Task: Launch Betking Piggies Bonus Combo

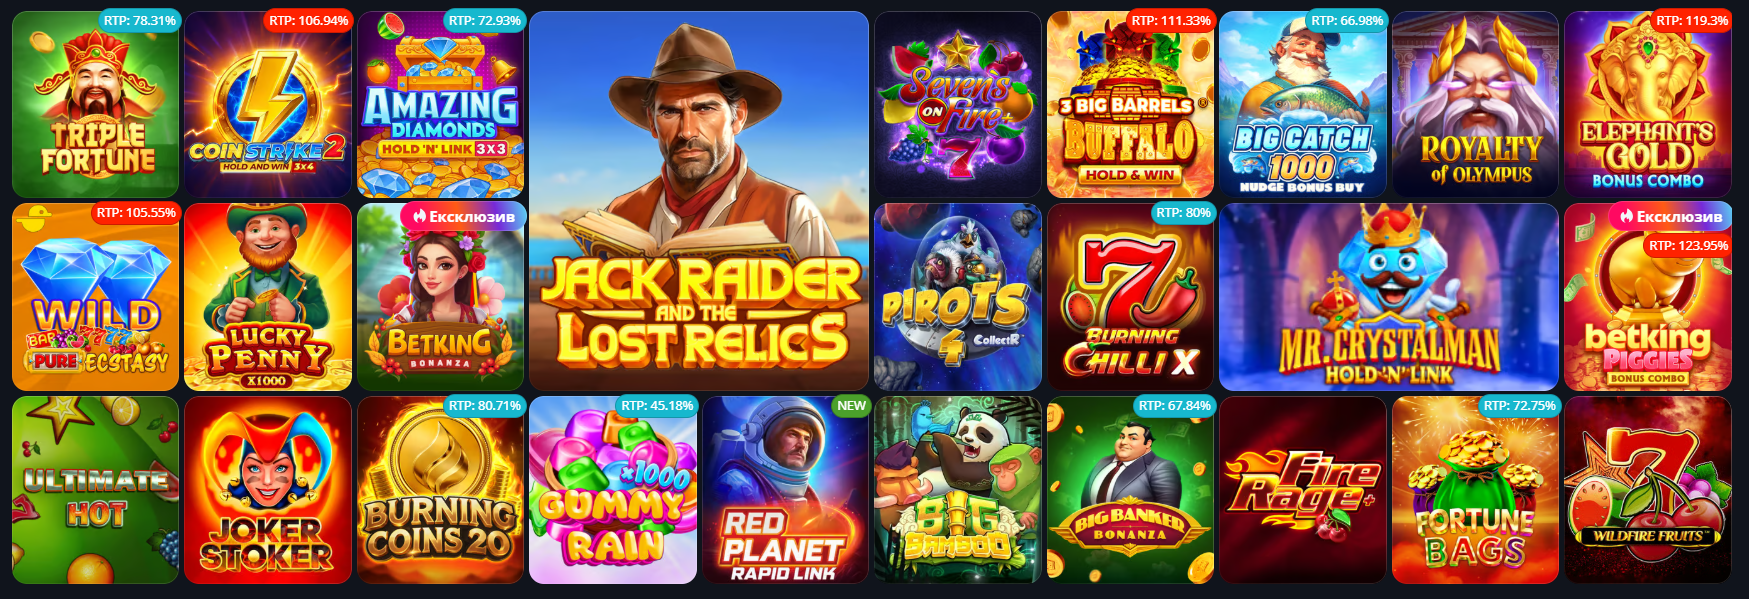Action: [x=1648, y=297]
